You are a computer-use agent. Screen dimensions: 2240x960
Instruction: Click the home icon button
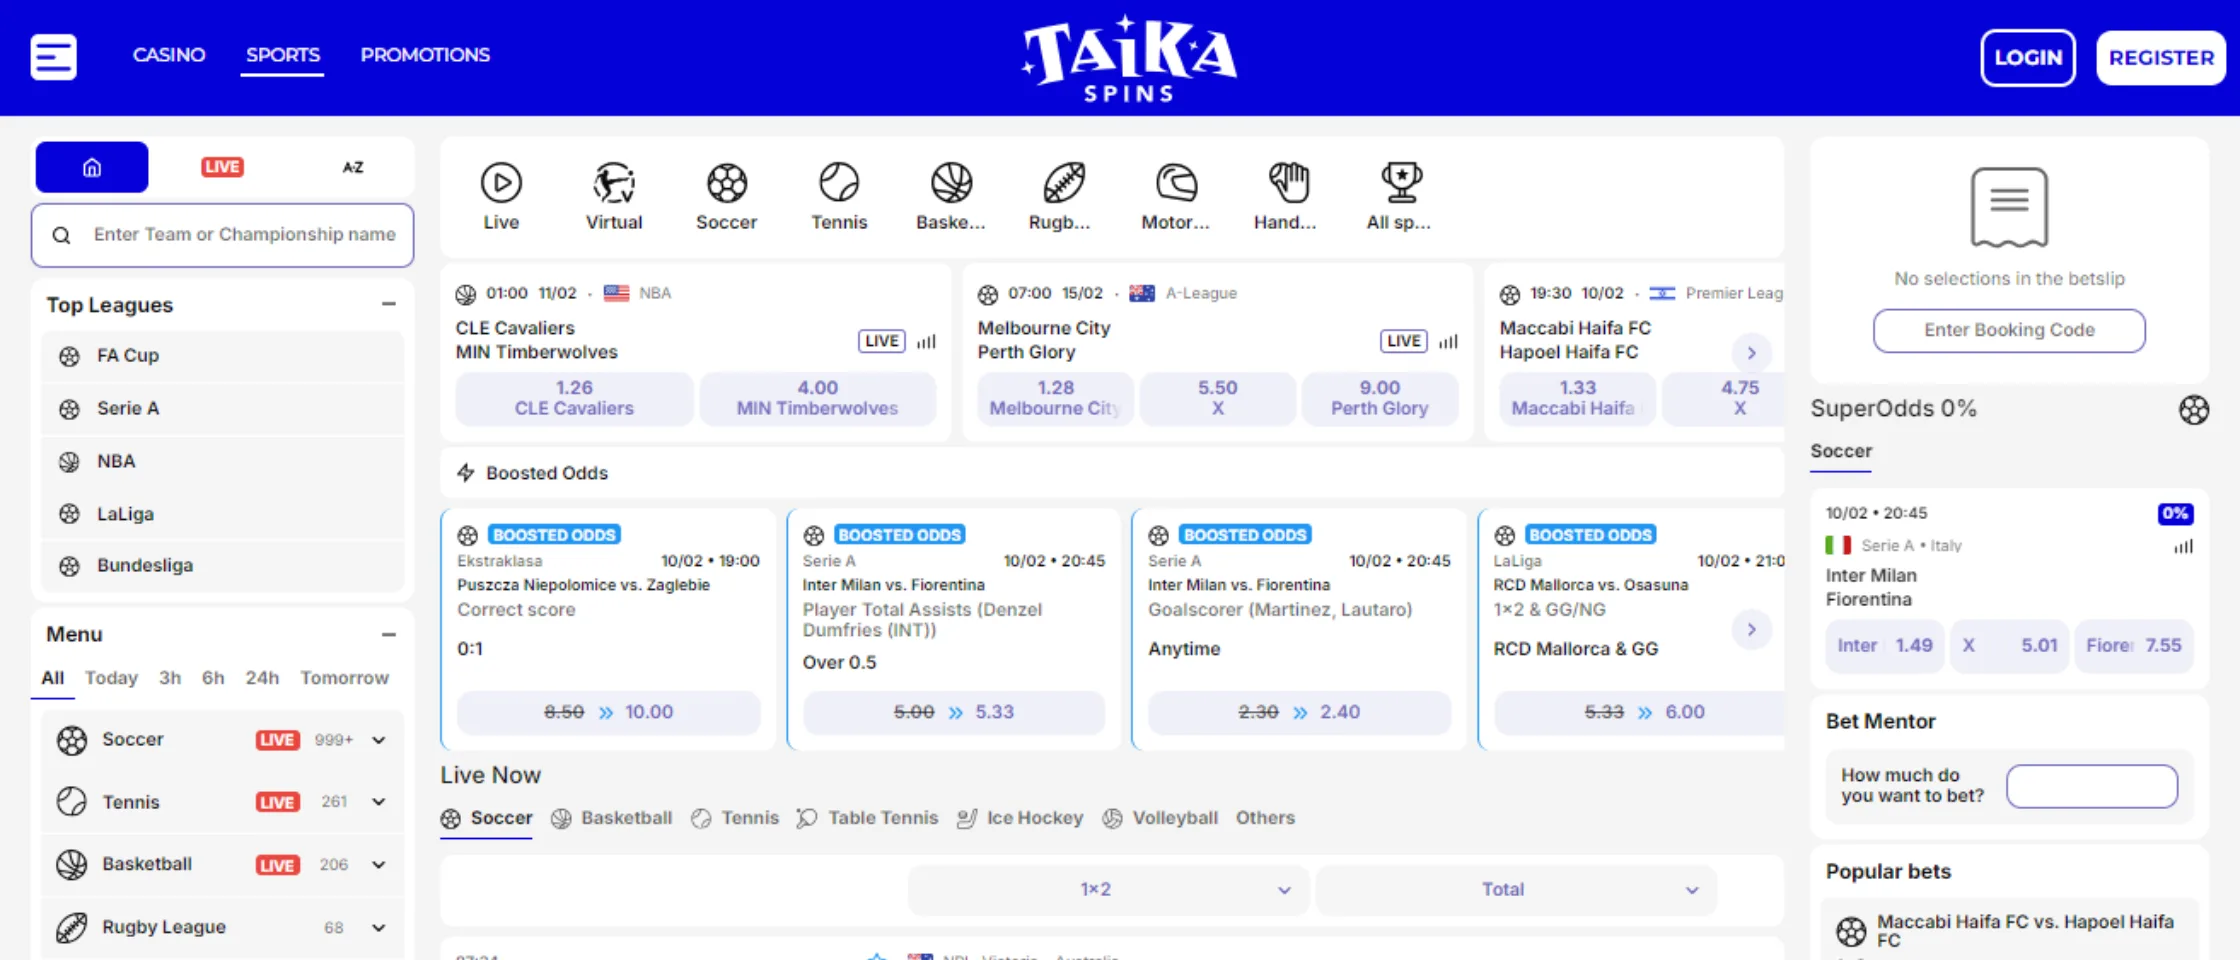click(x=92, y=167)
